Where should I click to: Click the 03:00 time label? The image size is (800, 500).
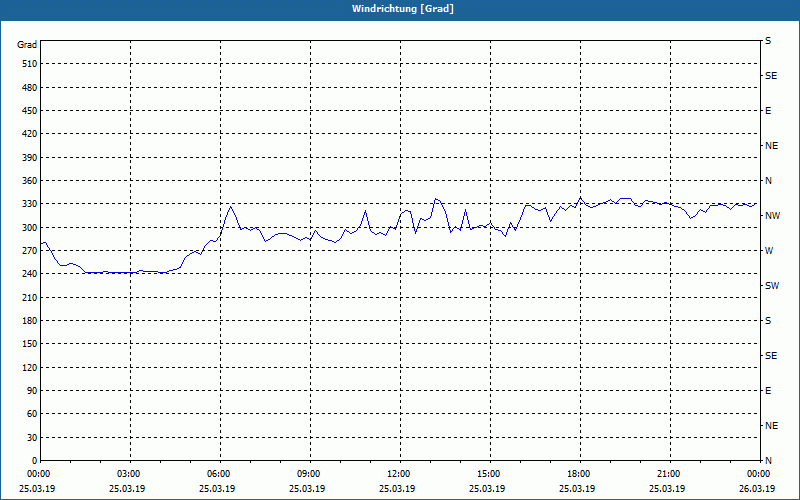(x=130, y=474)
